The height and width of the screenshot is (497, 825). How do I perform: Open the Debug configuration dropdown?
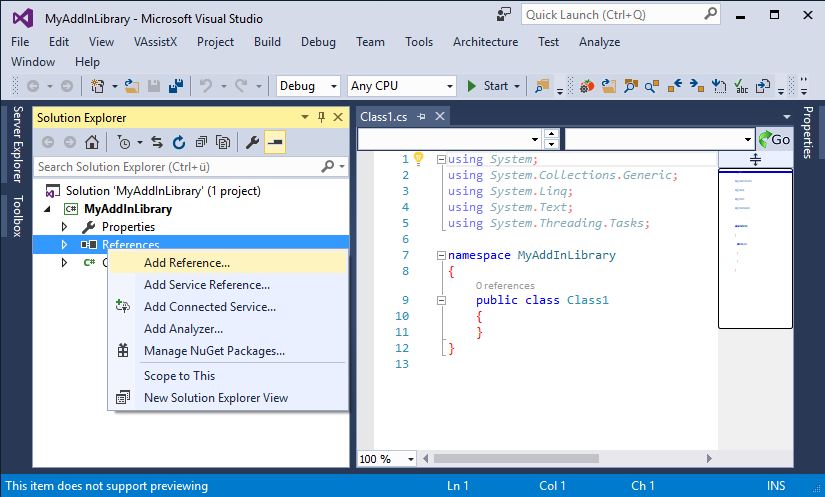[x=309, y=86]
